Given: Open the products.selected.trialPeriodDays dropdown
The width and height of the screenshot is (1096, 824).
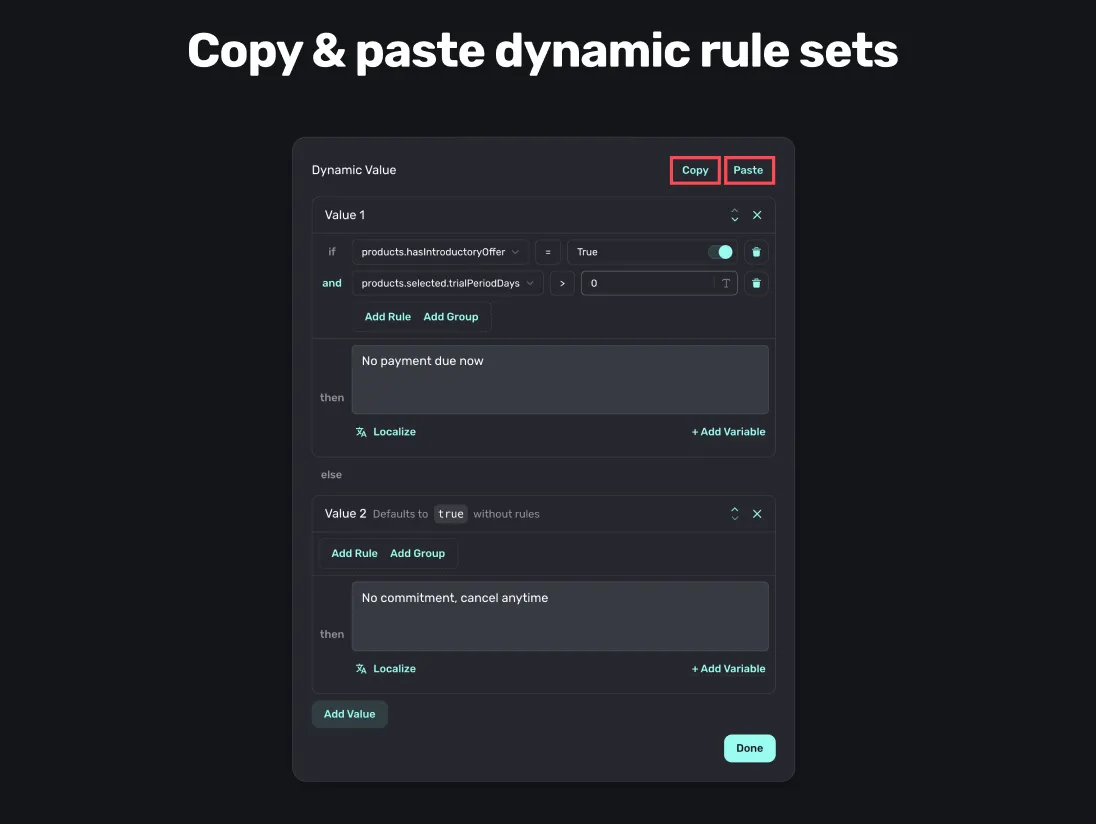Looking at the screenshot, I should click(x=447, y=283).
